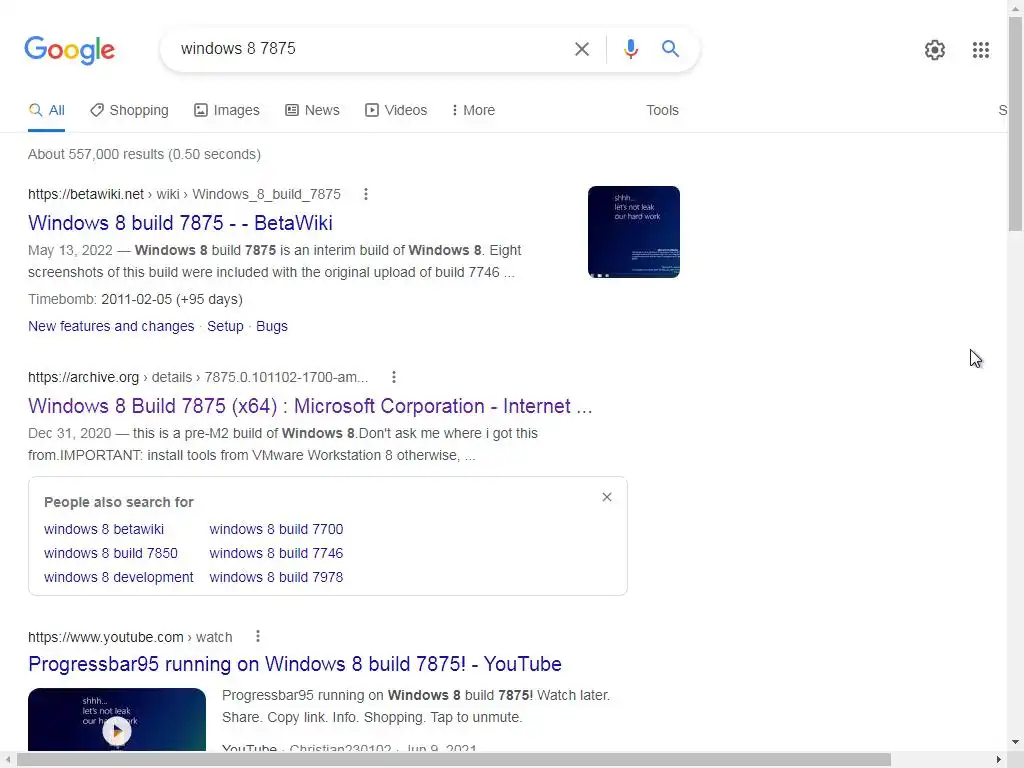
Task: Search for windows 8 build 7978 suggestion
Action: [276, 577]
